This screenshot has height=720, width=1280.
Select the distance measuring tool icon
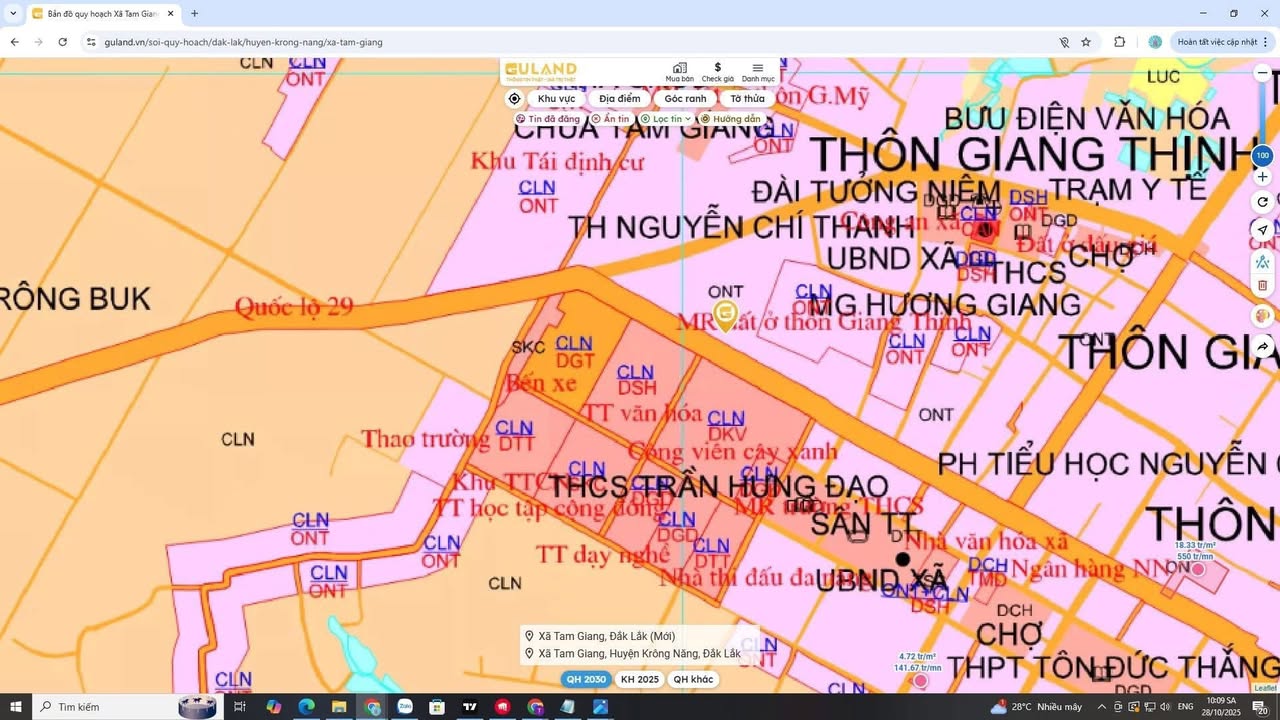coord(1262,262)
